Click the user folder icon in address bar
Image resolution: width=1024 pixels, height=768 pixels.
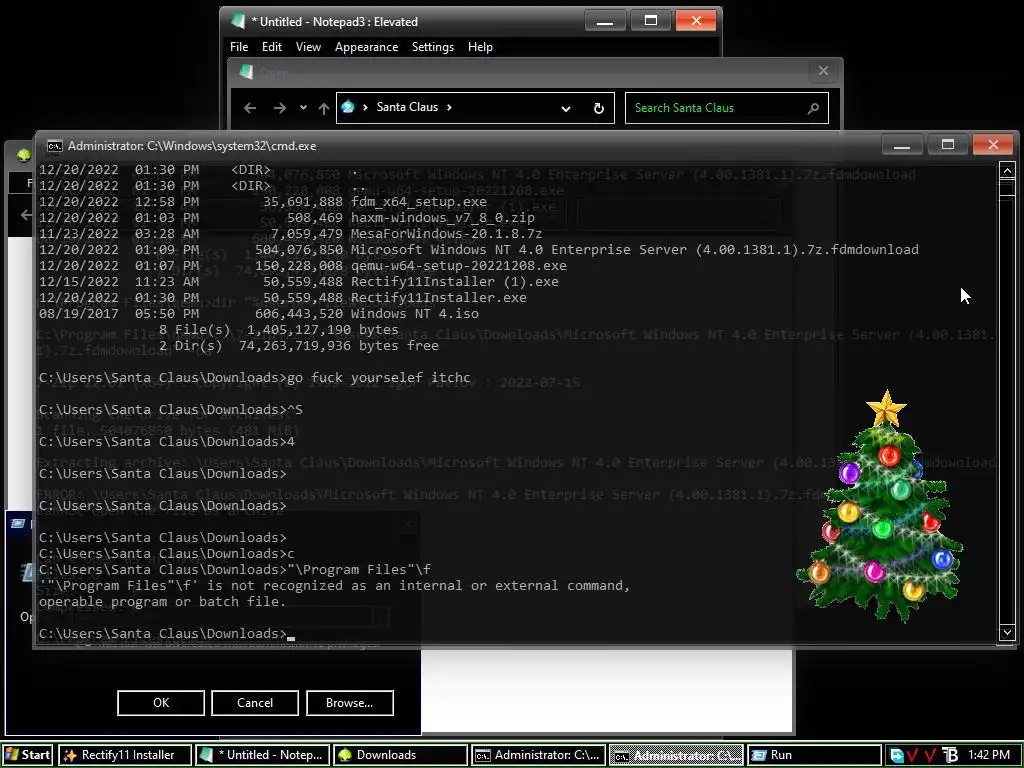click(x=348, y=107)
